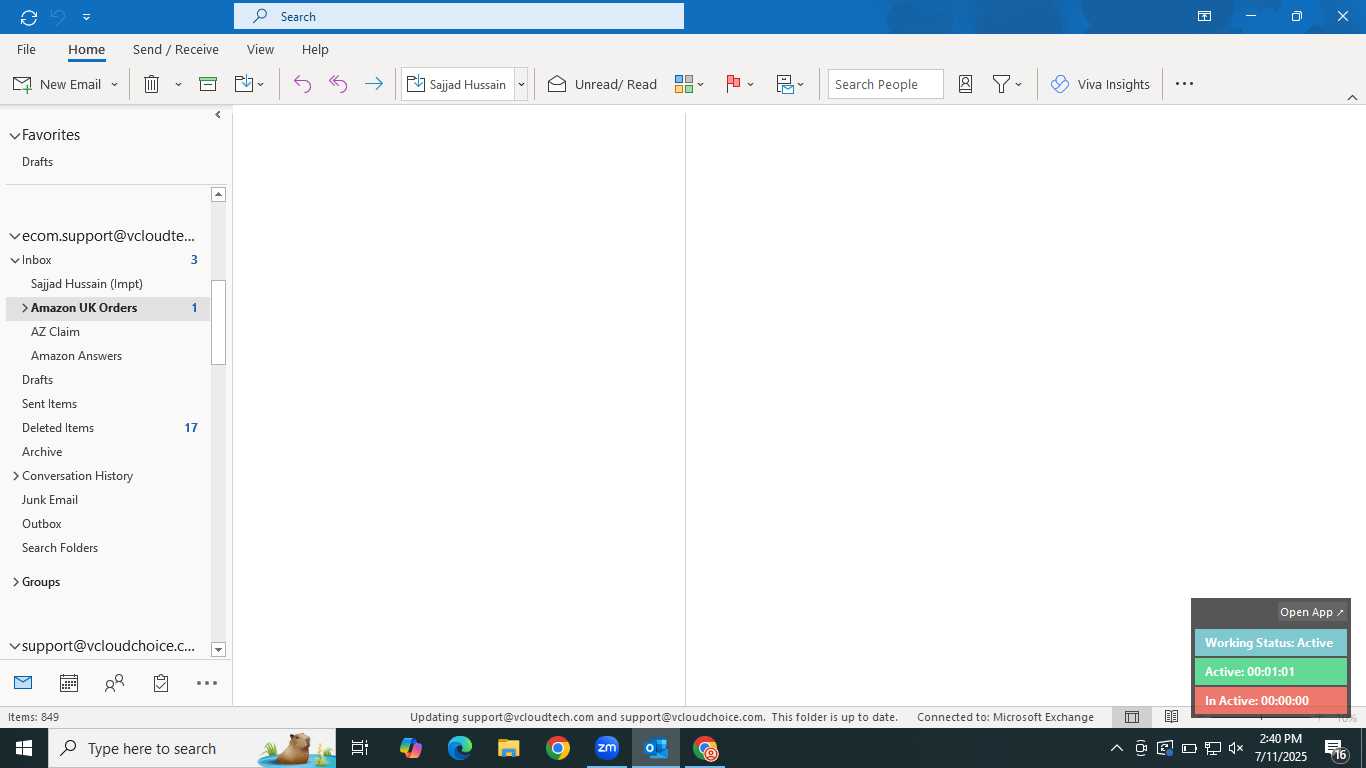Collapse the Inbox folder chevron

click(15, 260)
